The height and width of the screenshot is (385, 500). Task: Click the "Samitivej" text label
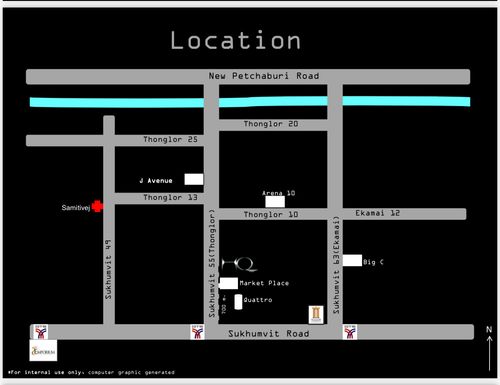(76, 208)
